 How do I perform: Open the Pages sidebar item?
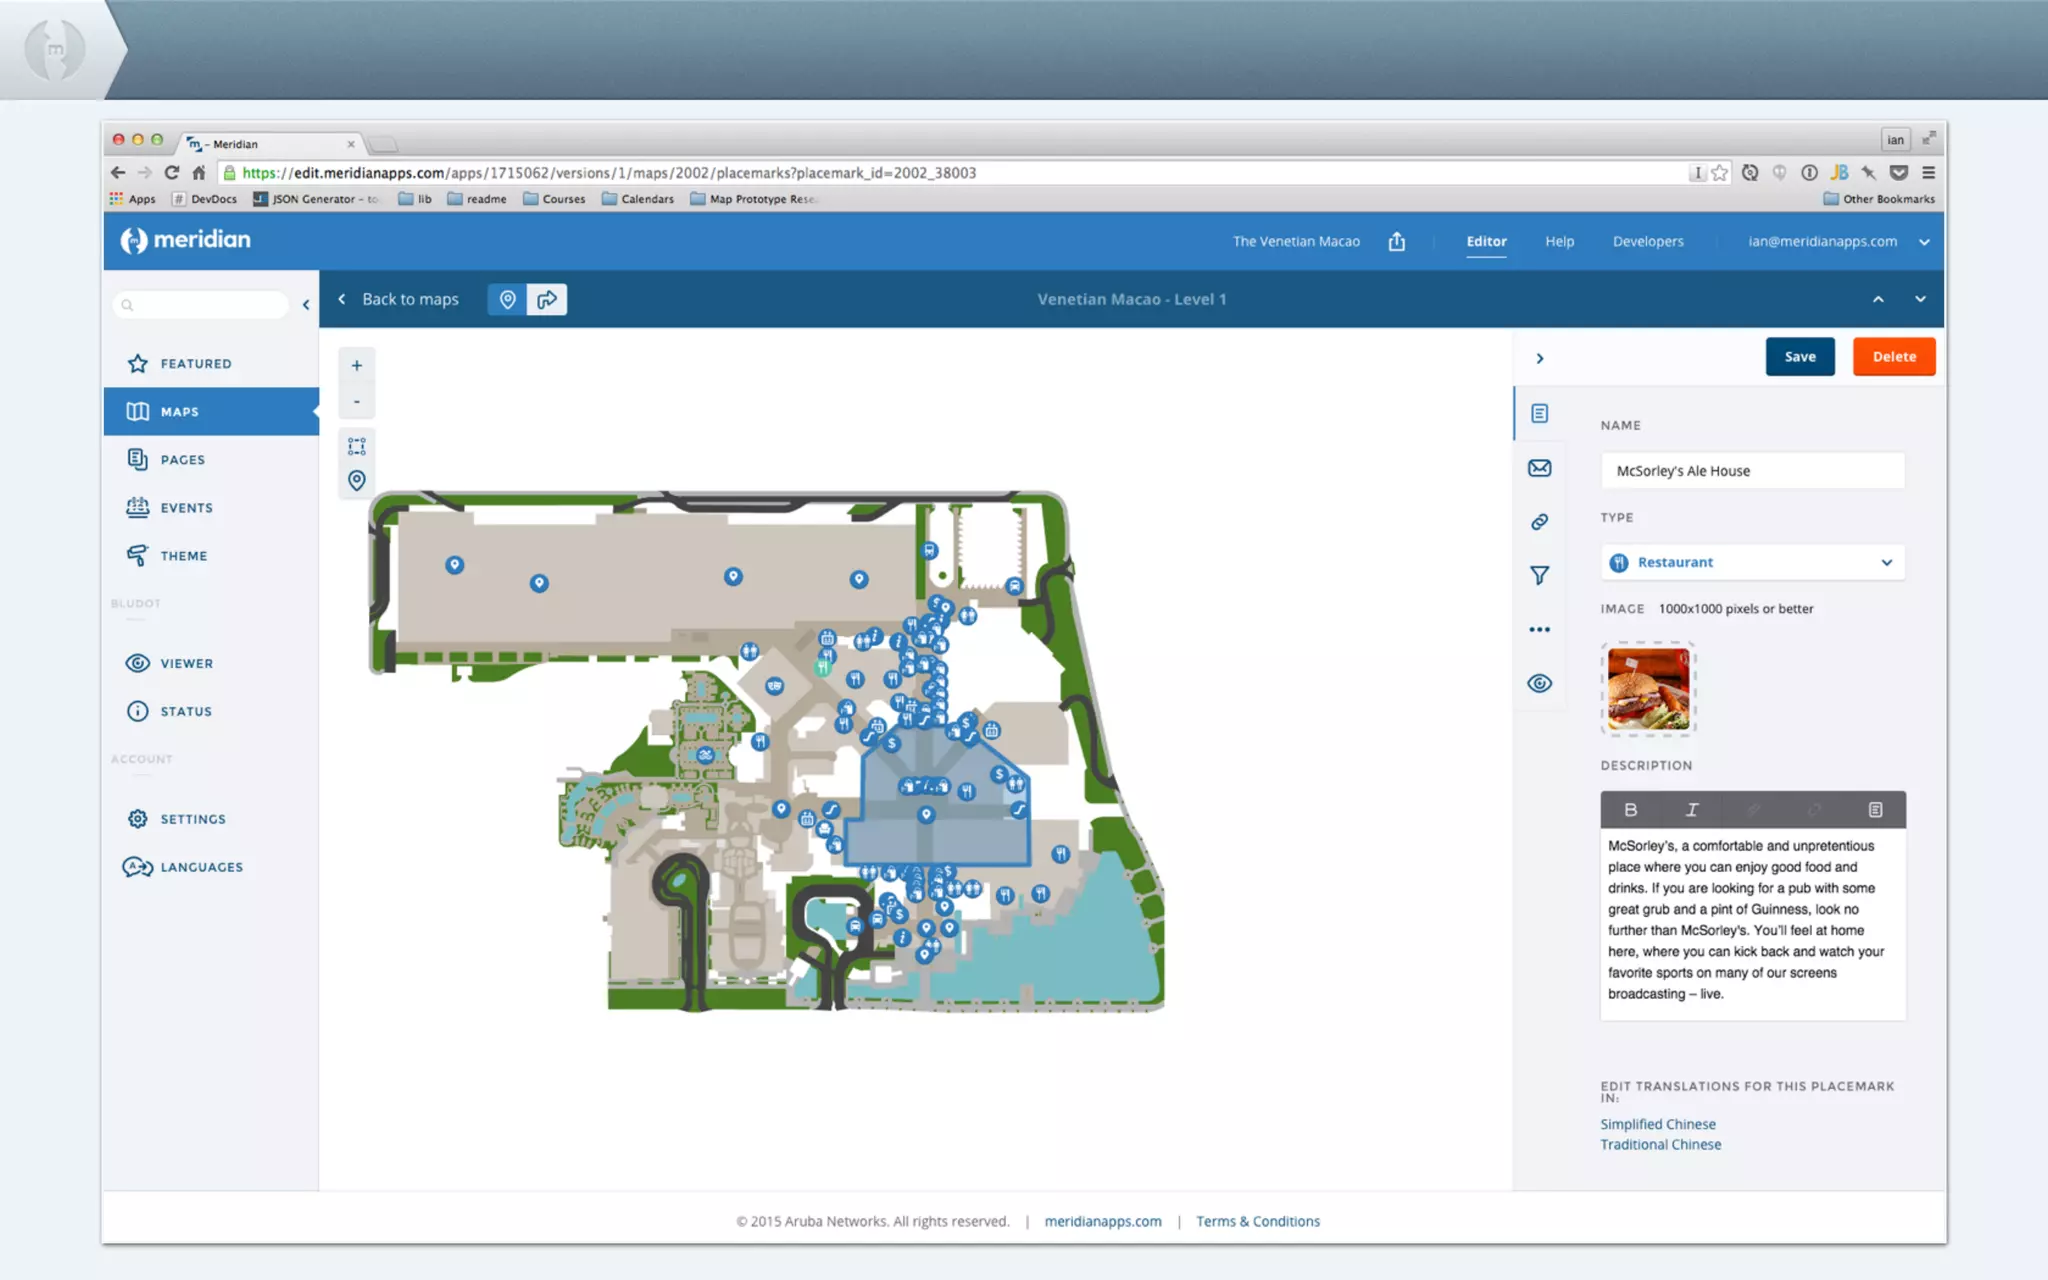pyautogui.click(x=182, y=460)
